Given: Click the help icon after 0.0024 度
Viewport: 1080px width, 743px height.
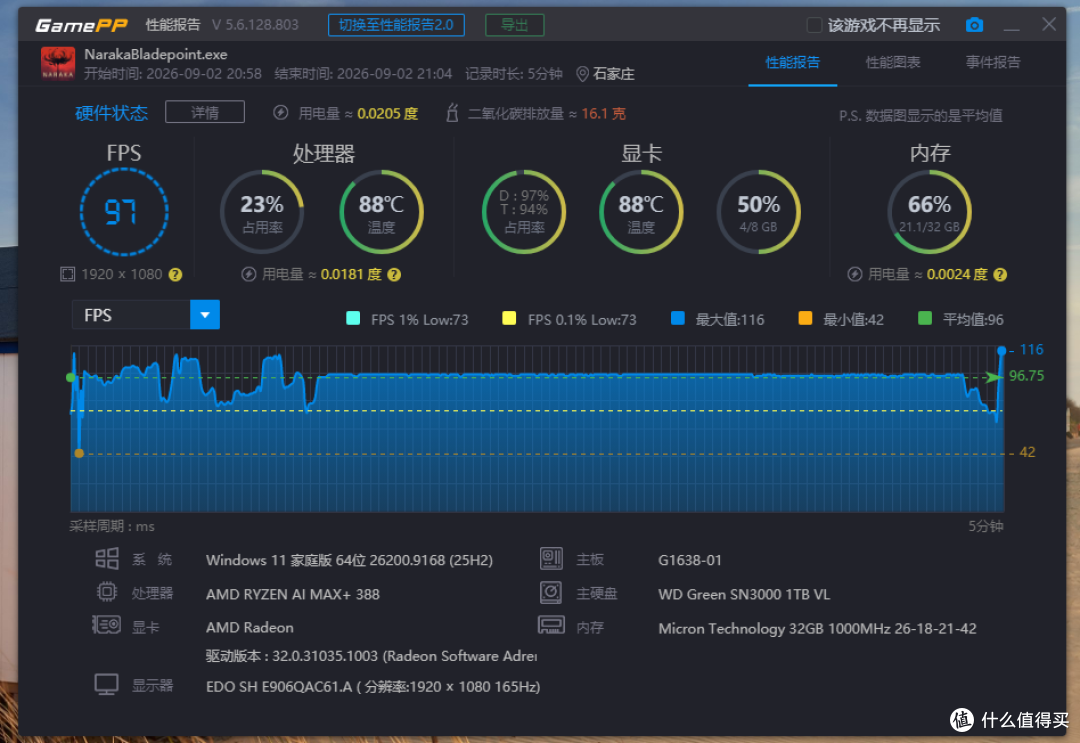Looking at the screenshot, I should pos(1000,275).
